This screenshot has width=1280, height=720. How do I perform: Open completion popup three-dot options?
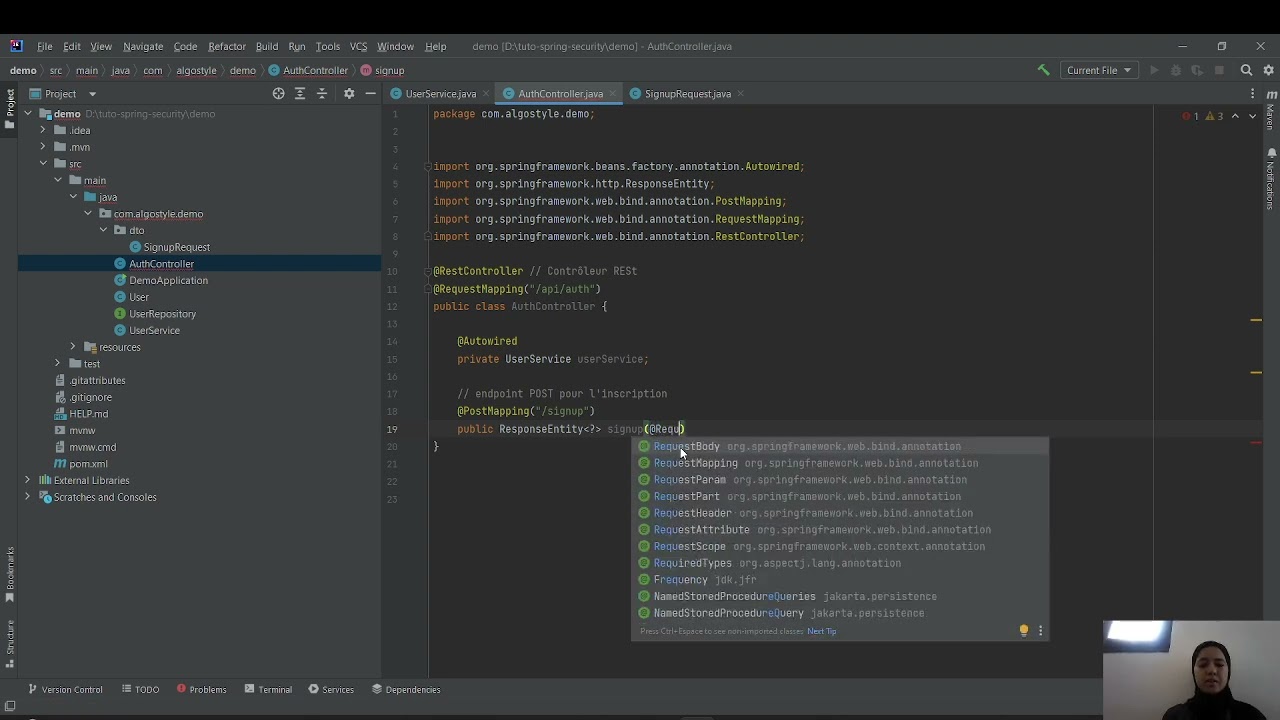[1040, 631]
